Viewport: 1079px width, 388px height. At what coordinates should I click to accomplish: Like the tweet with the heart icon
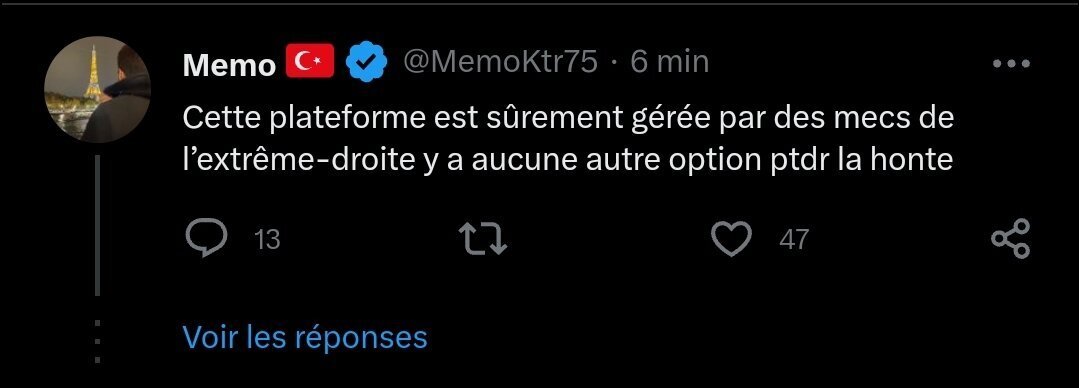point(731,239)
